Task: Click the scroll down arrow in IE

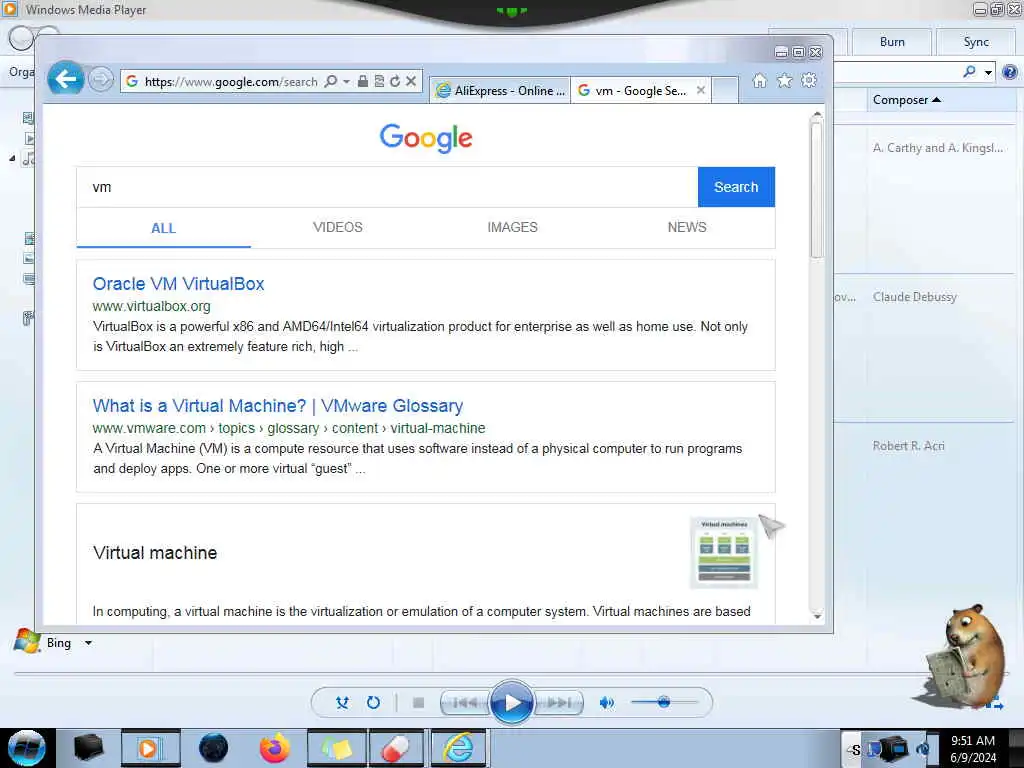Action: click(816, 616)
